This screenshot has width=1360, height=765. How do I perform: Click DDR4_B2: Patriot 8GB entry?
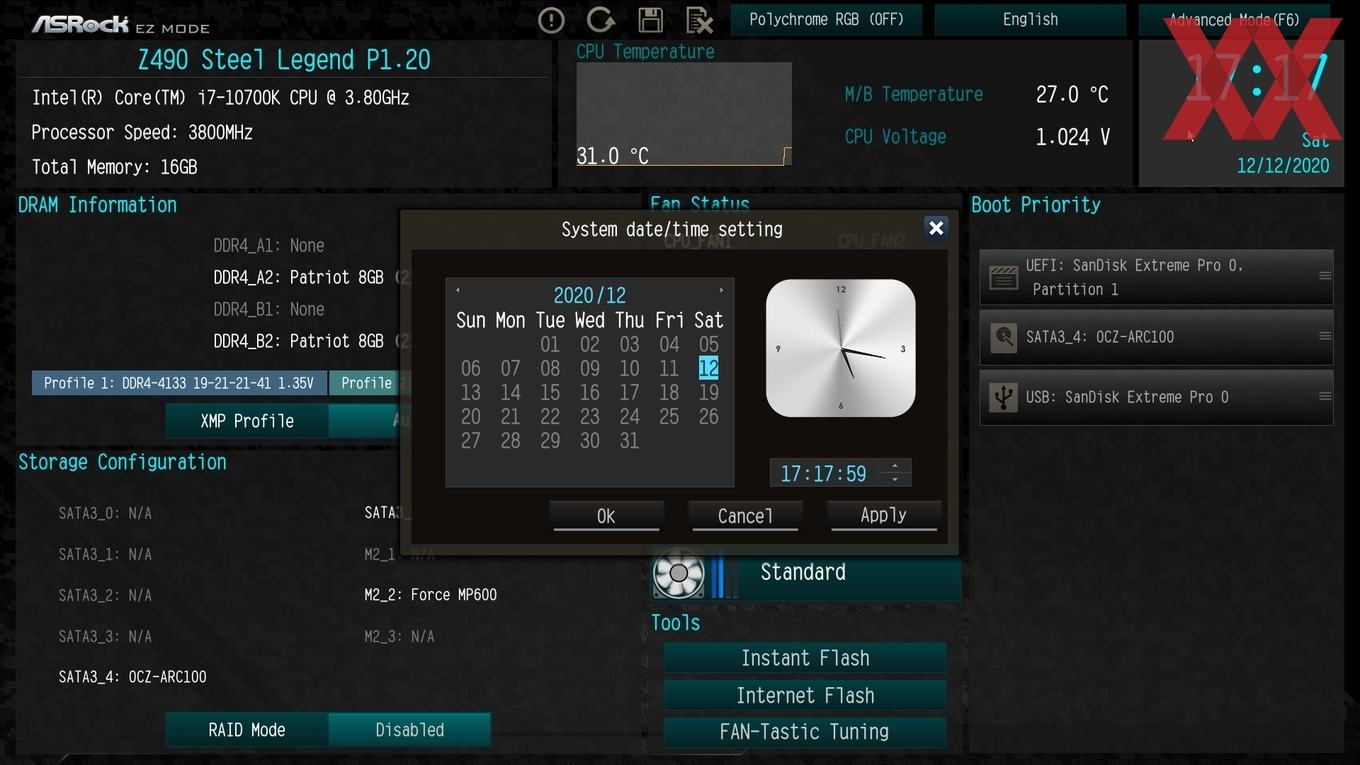coord(299,341)
